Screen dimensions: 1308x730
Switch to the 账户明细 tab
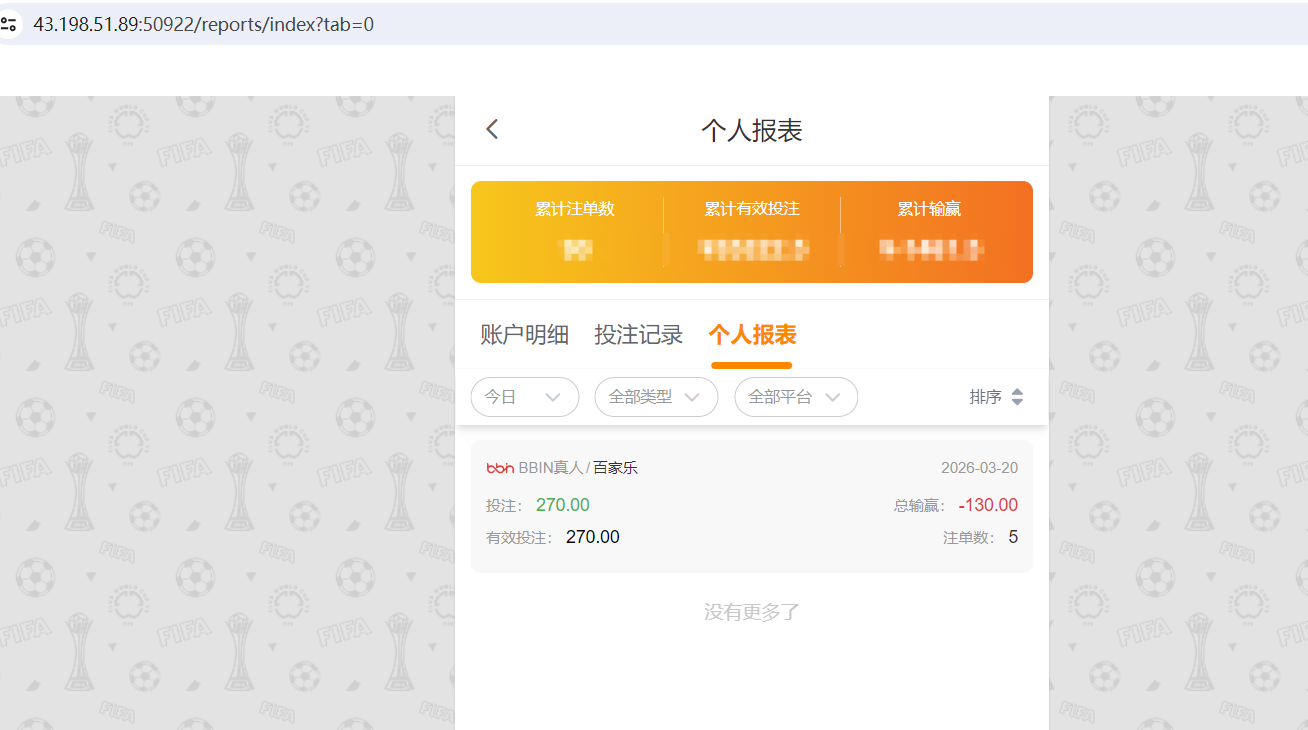click(x=525, y=334)
